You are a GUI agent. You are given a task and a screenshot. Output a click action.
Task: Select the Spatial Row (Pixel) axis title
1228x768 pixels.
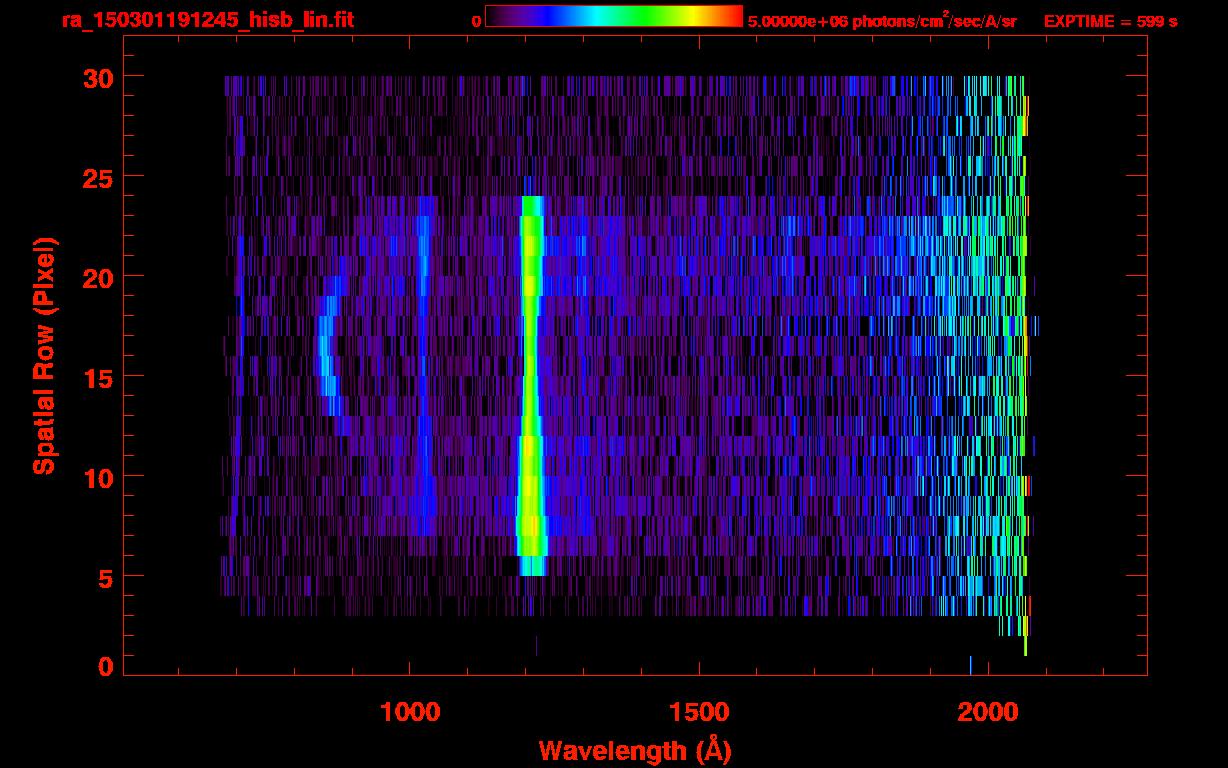coord(43,355)
